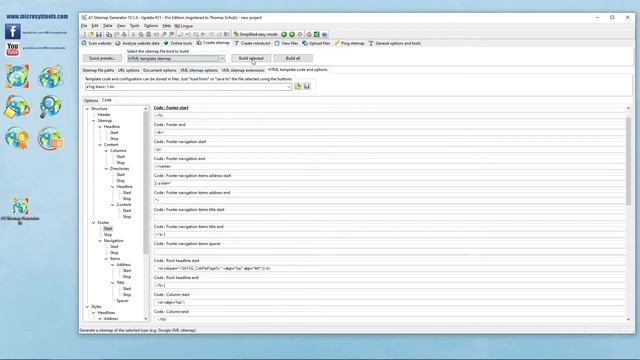Switch to Upload files tab
This screenshot has height=360, width=640.
coord(316,43)
